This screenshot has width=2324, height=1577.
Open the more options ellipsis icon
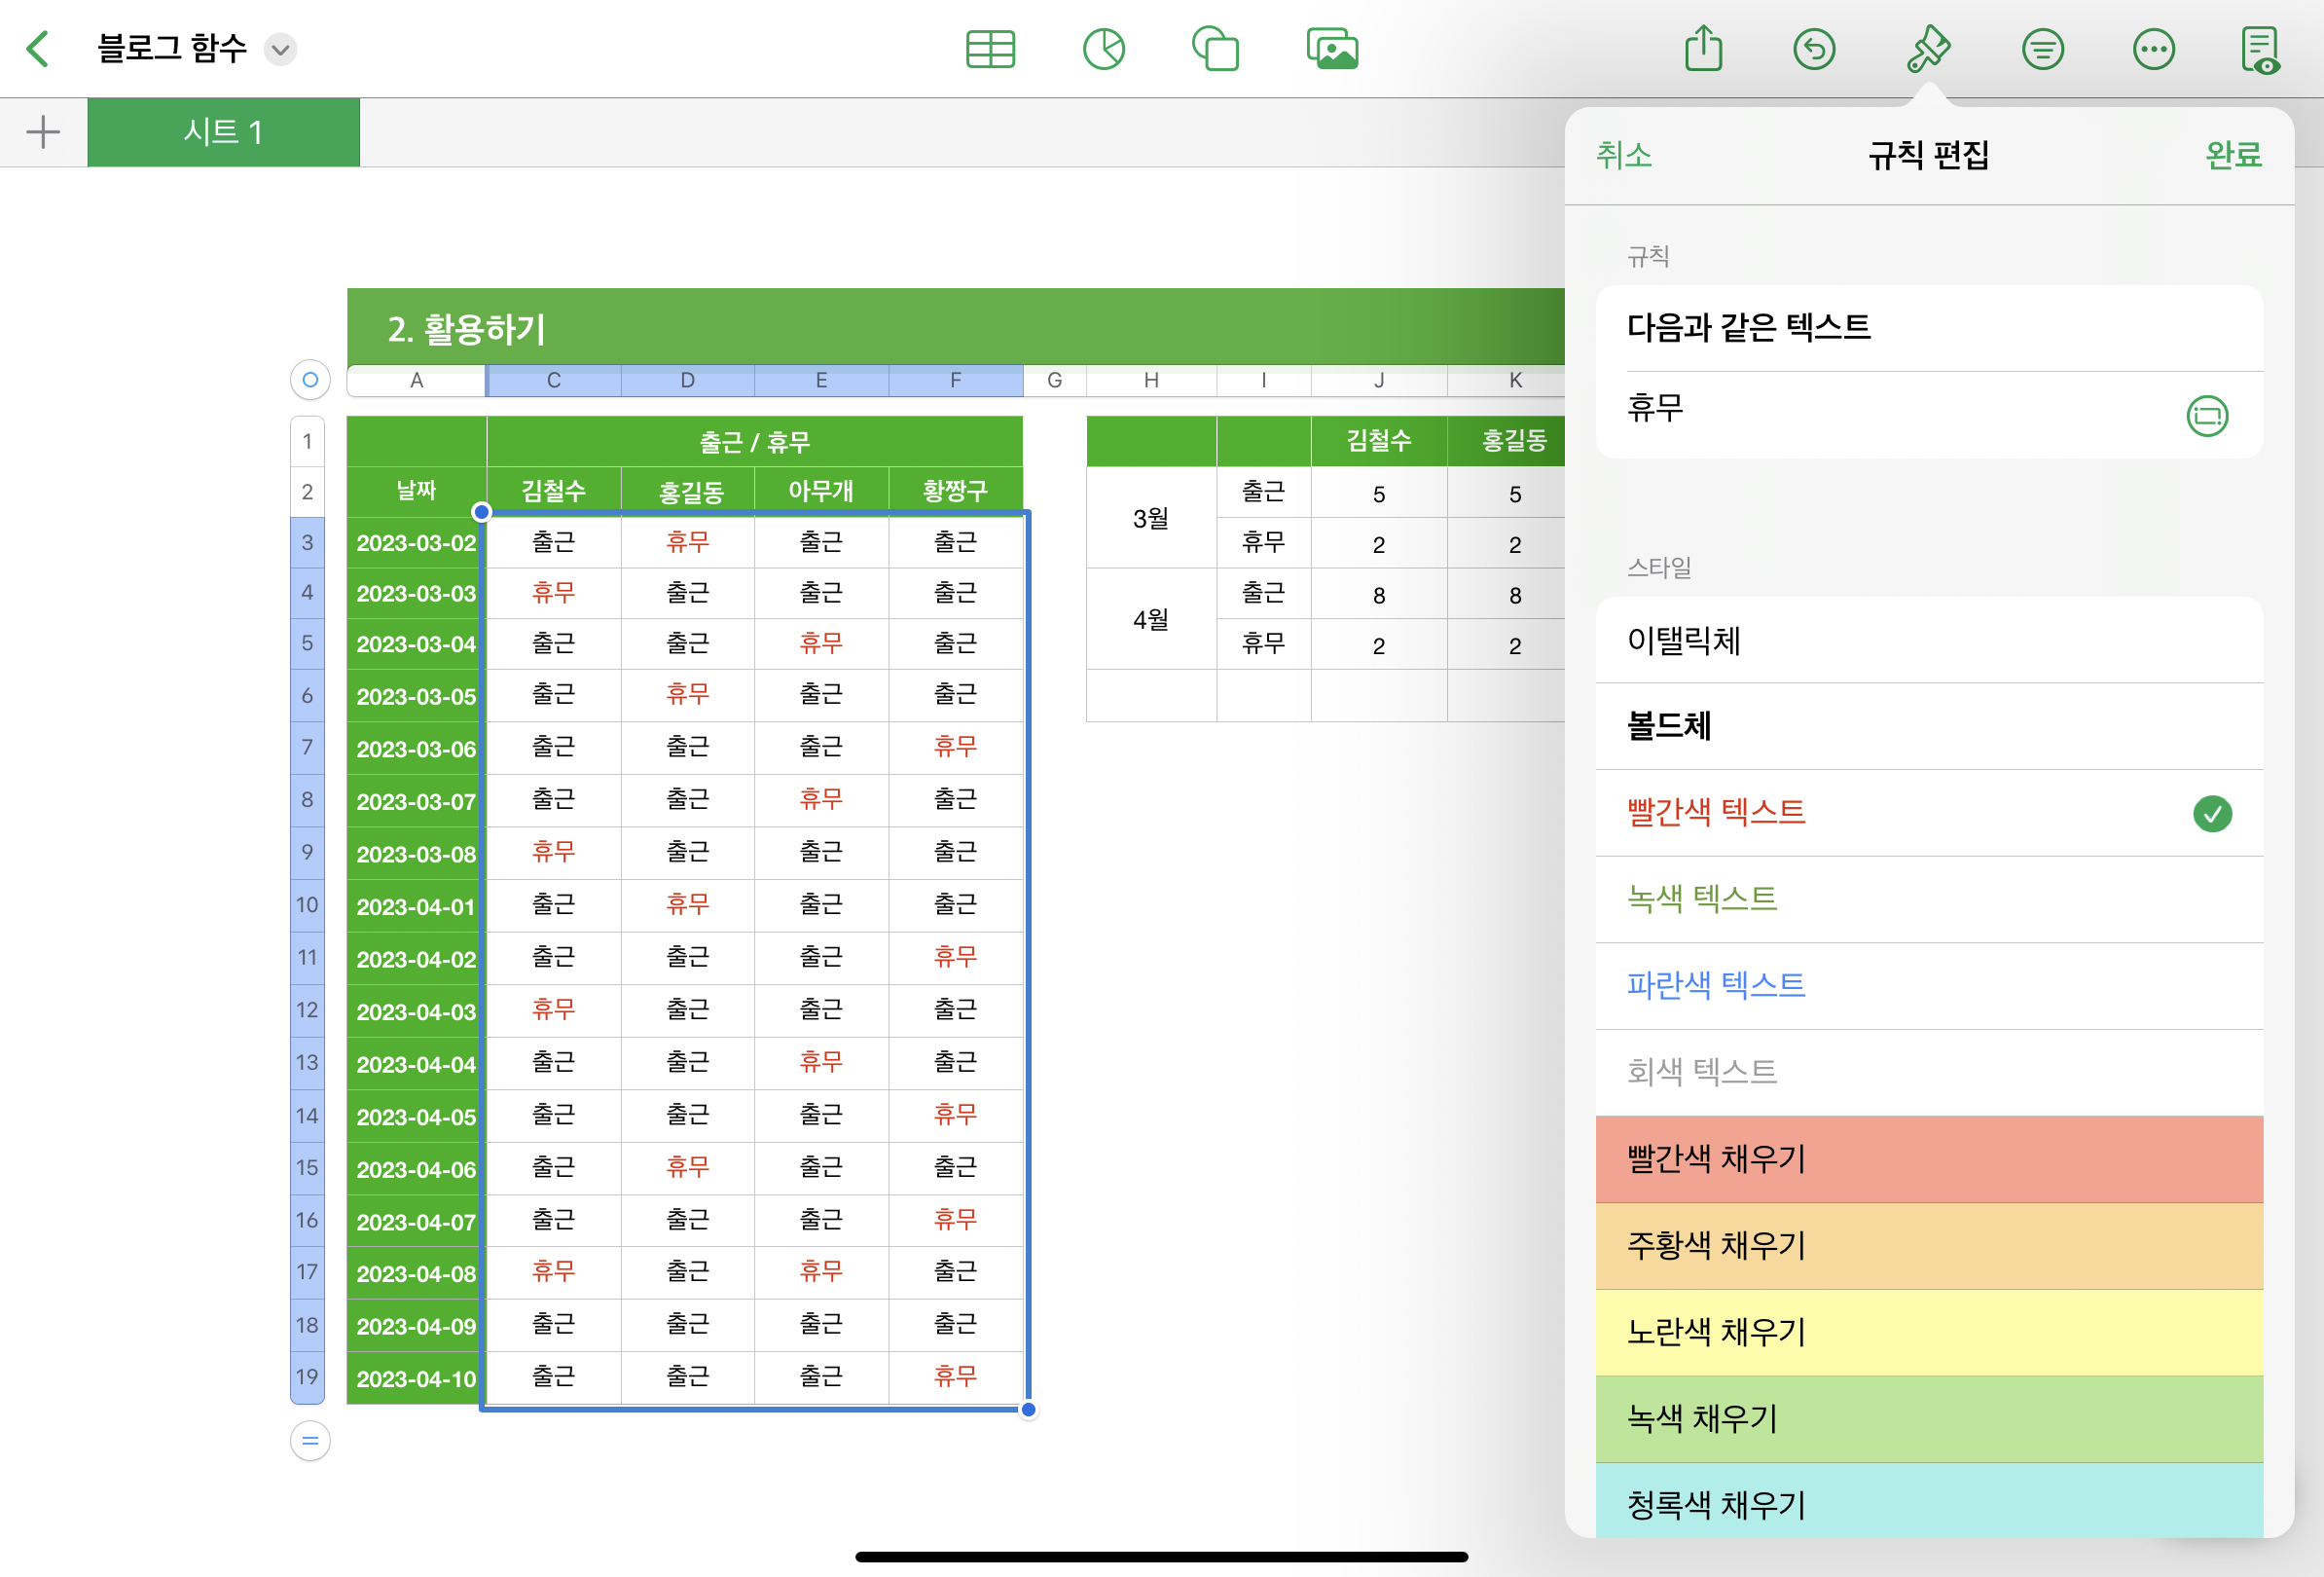click(2153, 49)
